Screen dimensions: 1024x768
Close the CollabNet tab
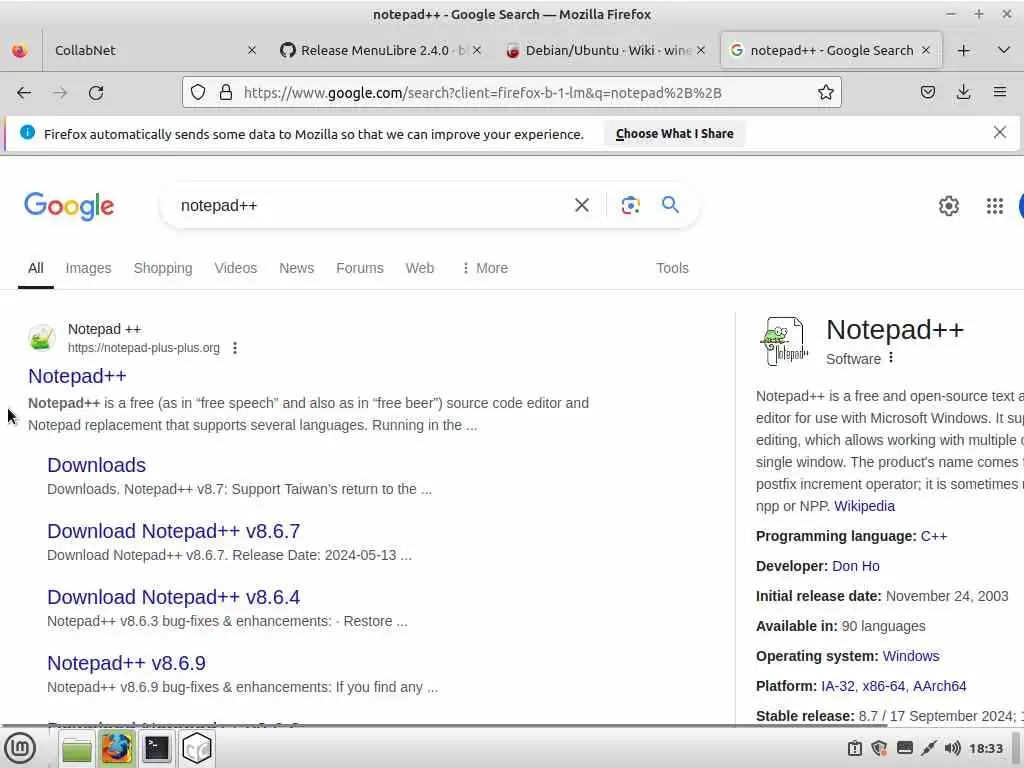[x=251, y=50]
